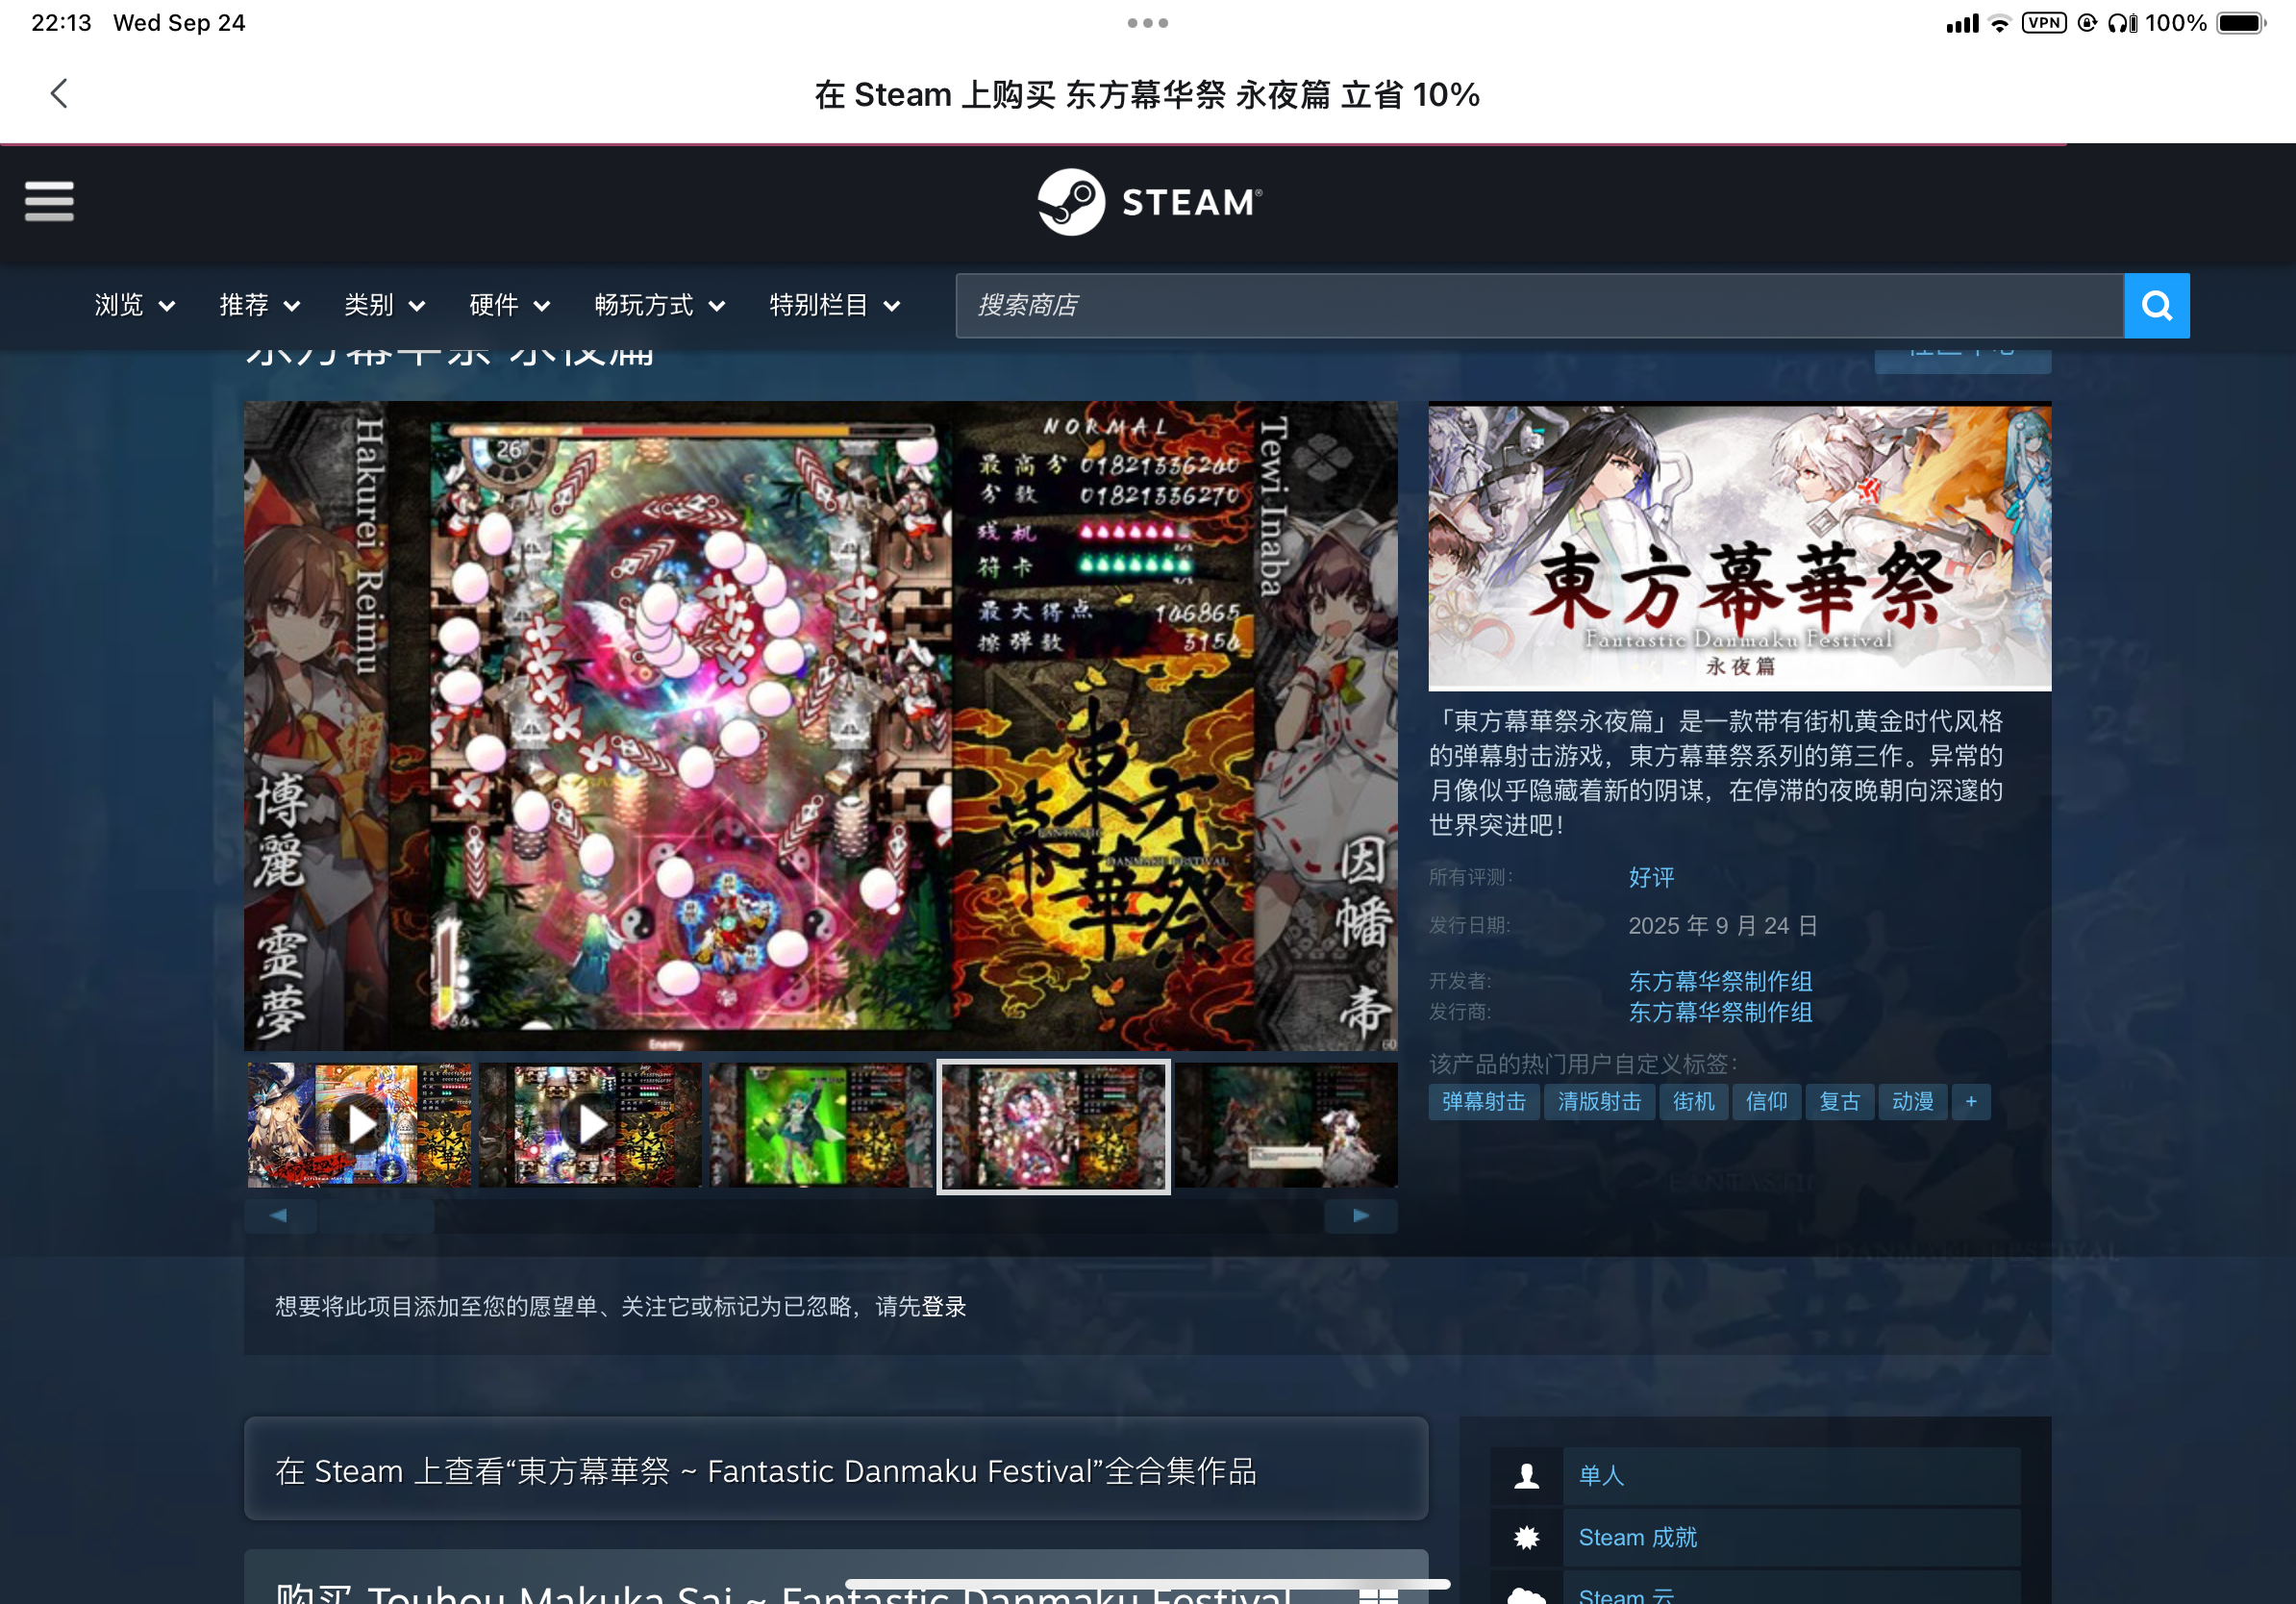
Task: Select the highlighted pink bullet screenshot thumbnail
Action: click(x=1053, y=1126)
